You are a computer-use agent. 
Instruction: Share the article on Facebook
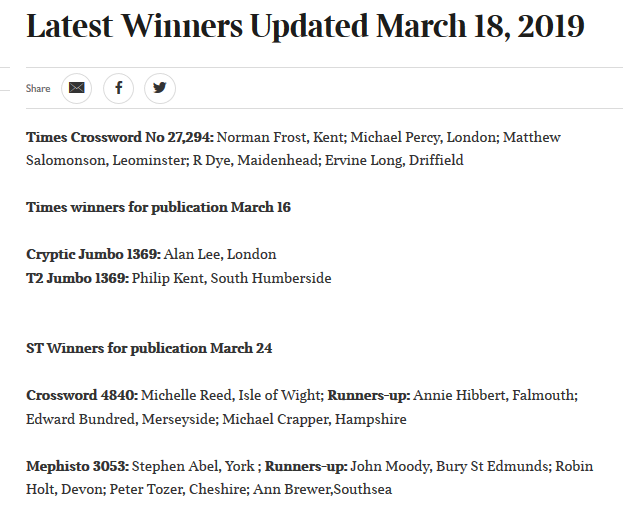119,88
